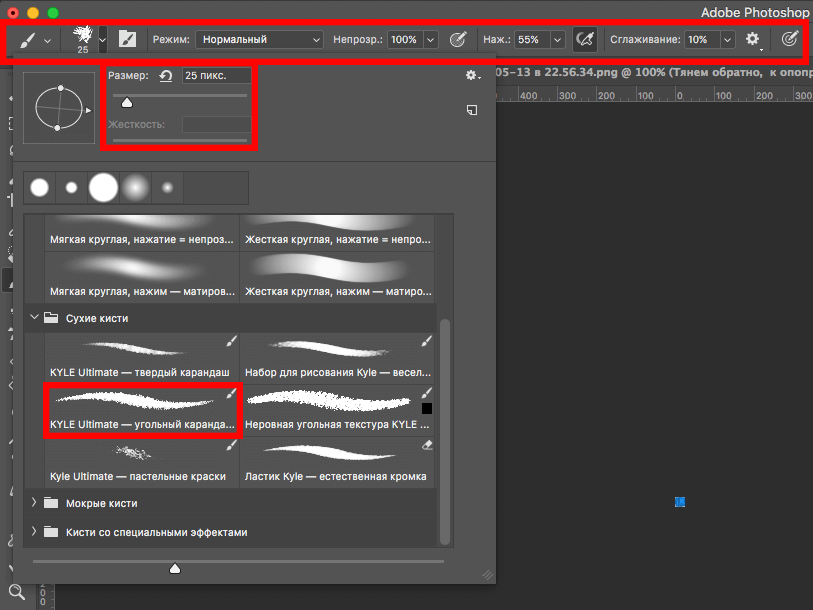The width and height of the screenshot is (813, 610).
Task: Click the brush thumbnail size slider handle
Action: (x=175, y=569)
